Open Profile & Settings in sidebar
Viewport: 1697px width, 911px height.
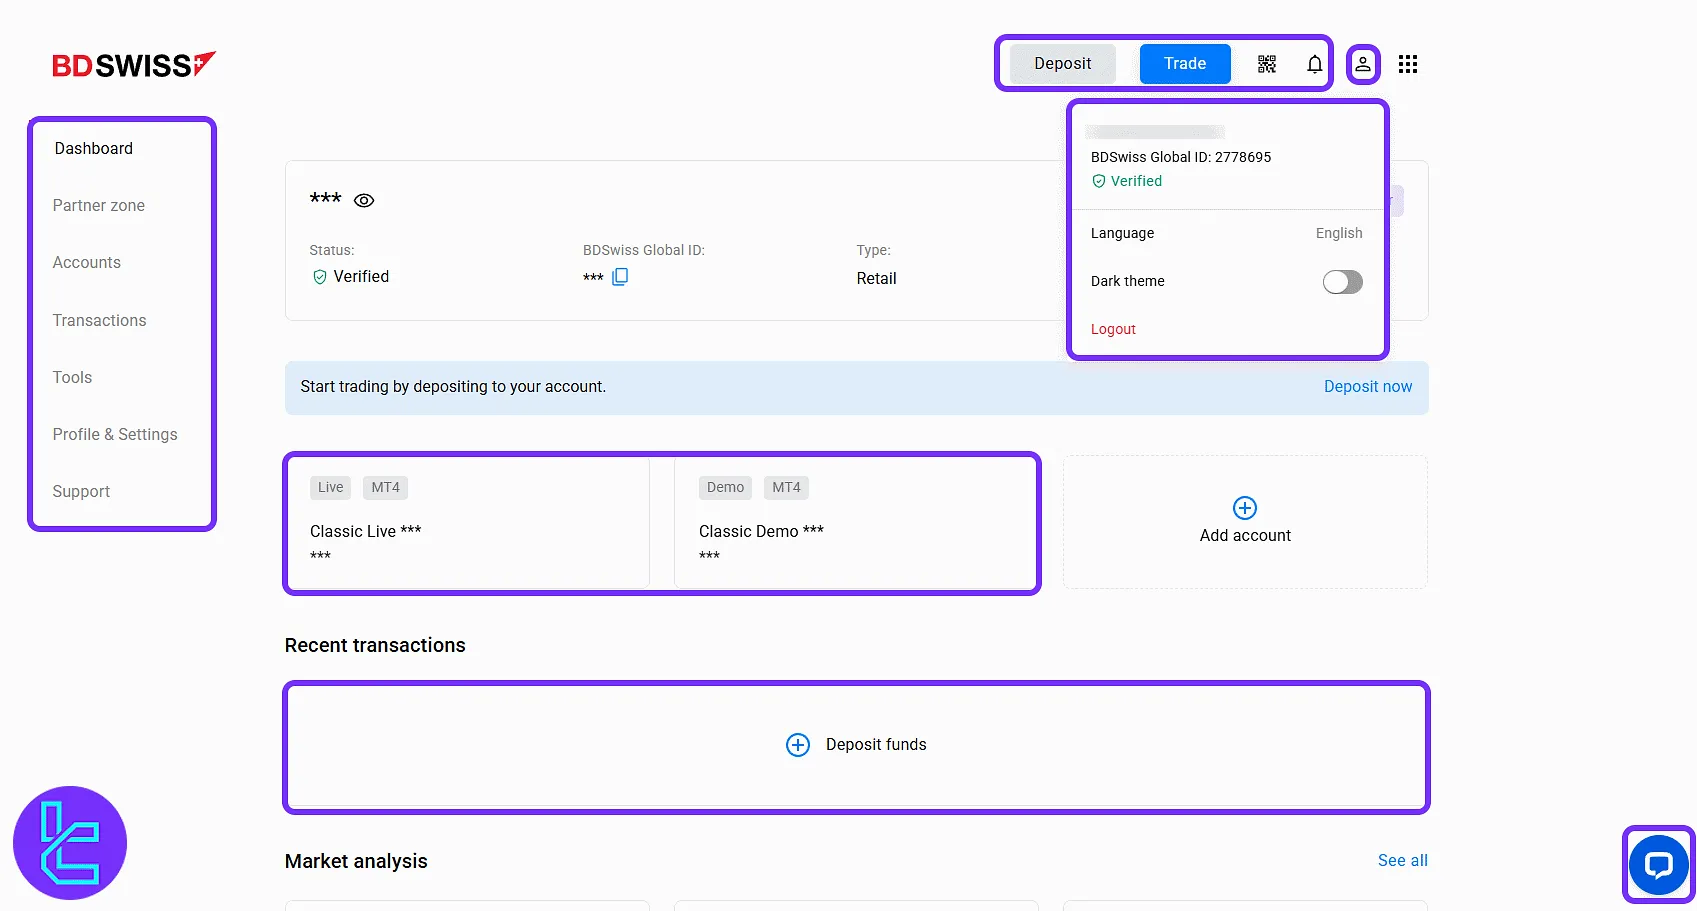click(x=115, y=435)
